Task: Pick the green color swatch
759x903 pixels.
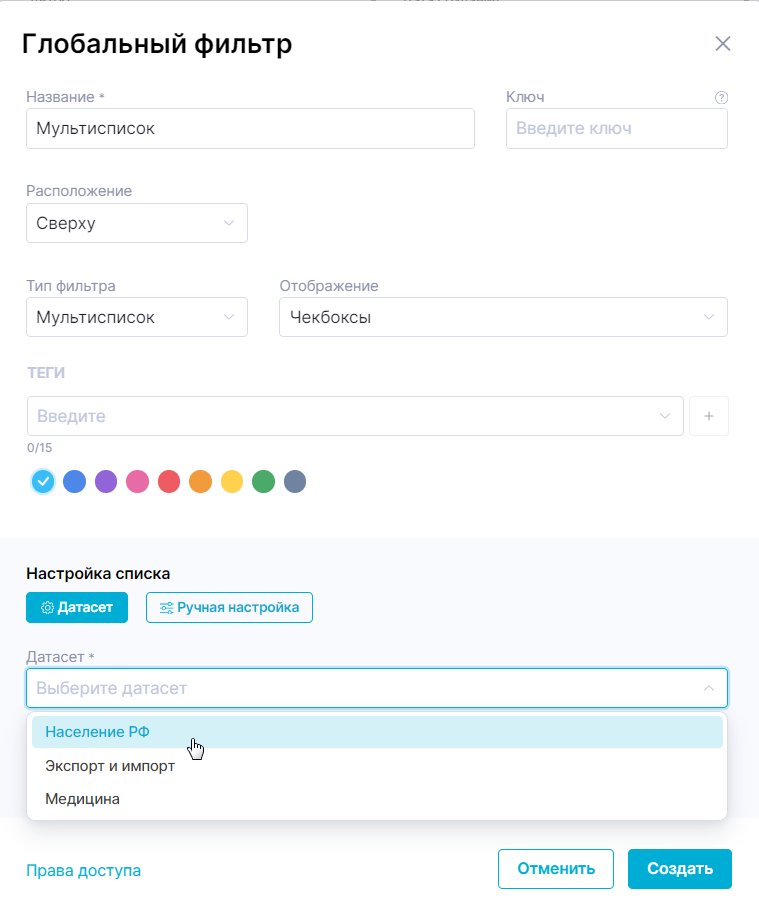Action: [x=263, y=482]
